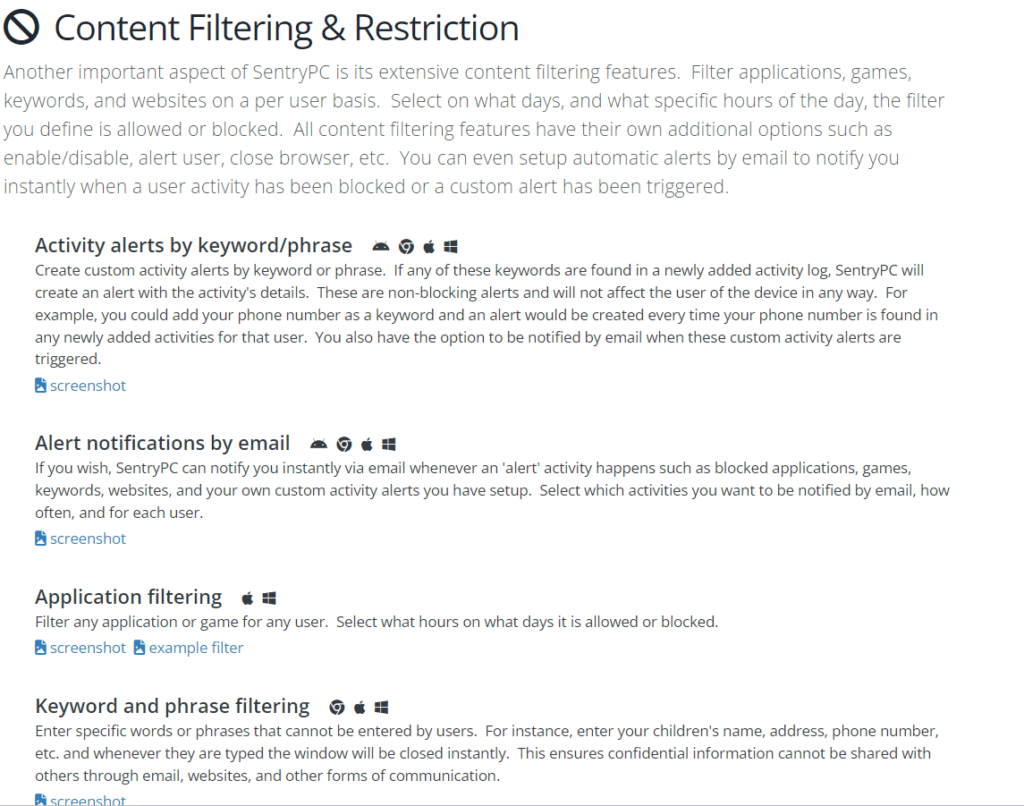
Task: Click the Windows icon beside Application filtering
Action: coord(269,598)
